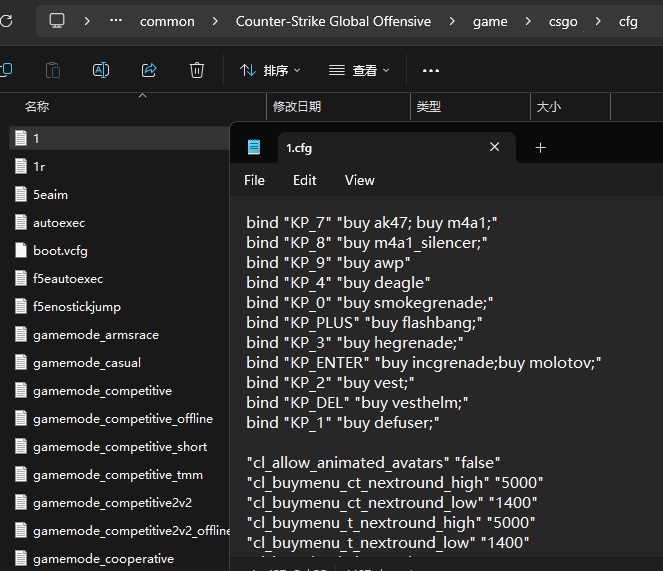This screenshot has height=571, width=663.
Task: Add a new Notepad tab with plus
Action: coord(540,147)
